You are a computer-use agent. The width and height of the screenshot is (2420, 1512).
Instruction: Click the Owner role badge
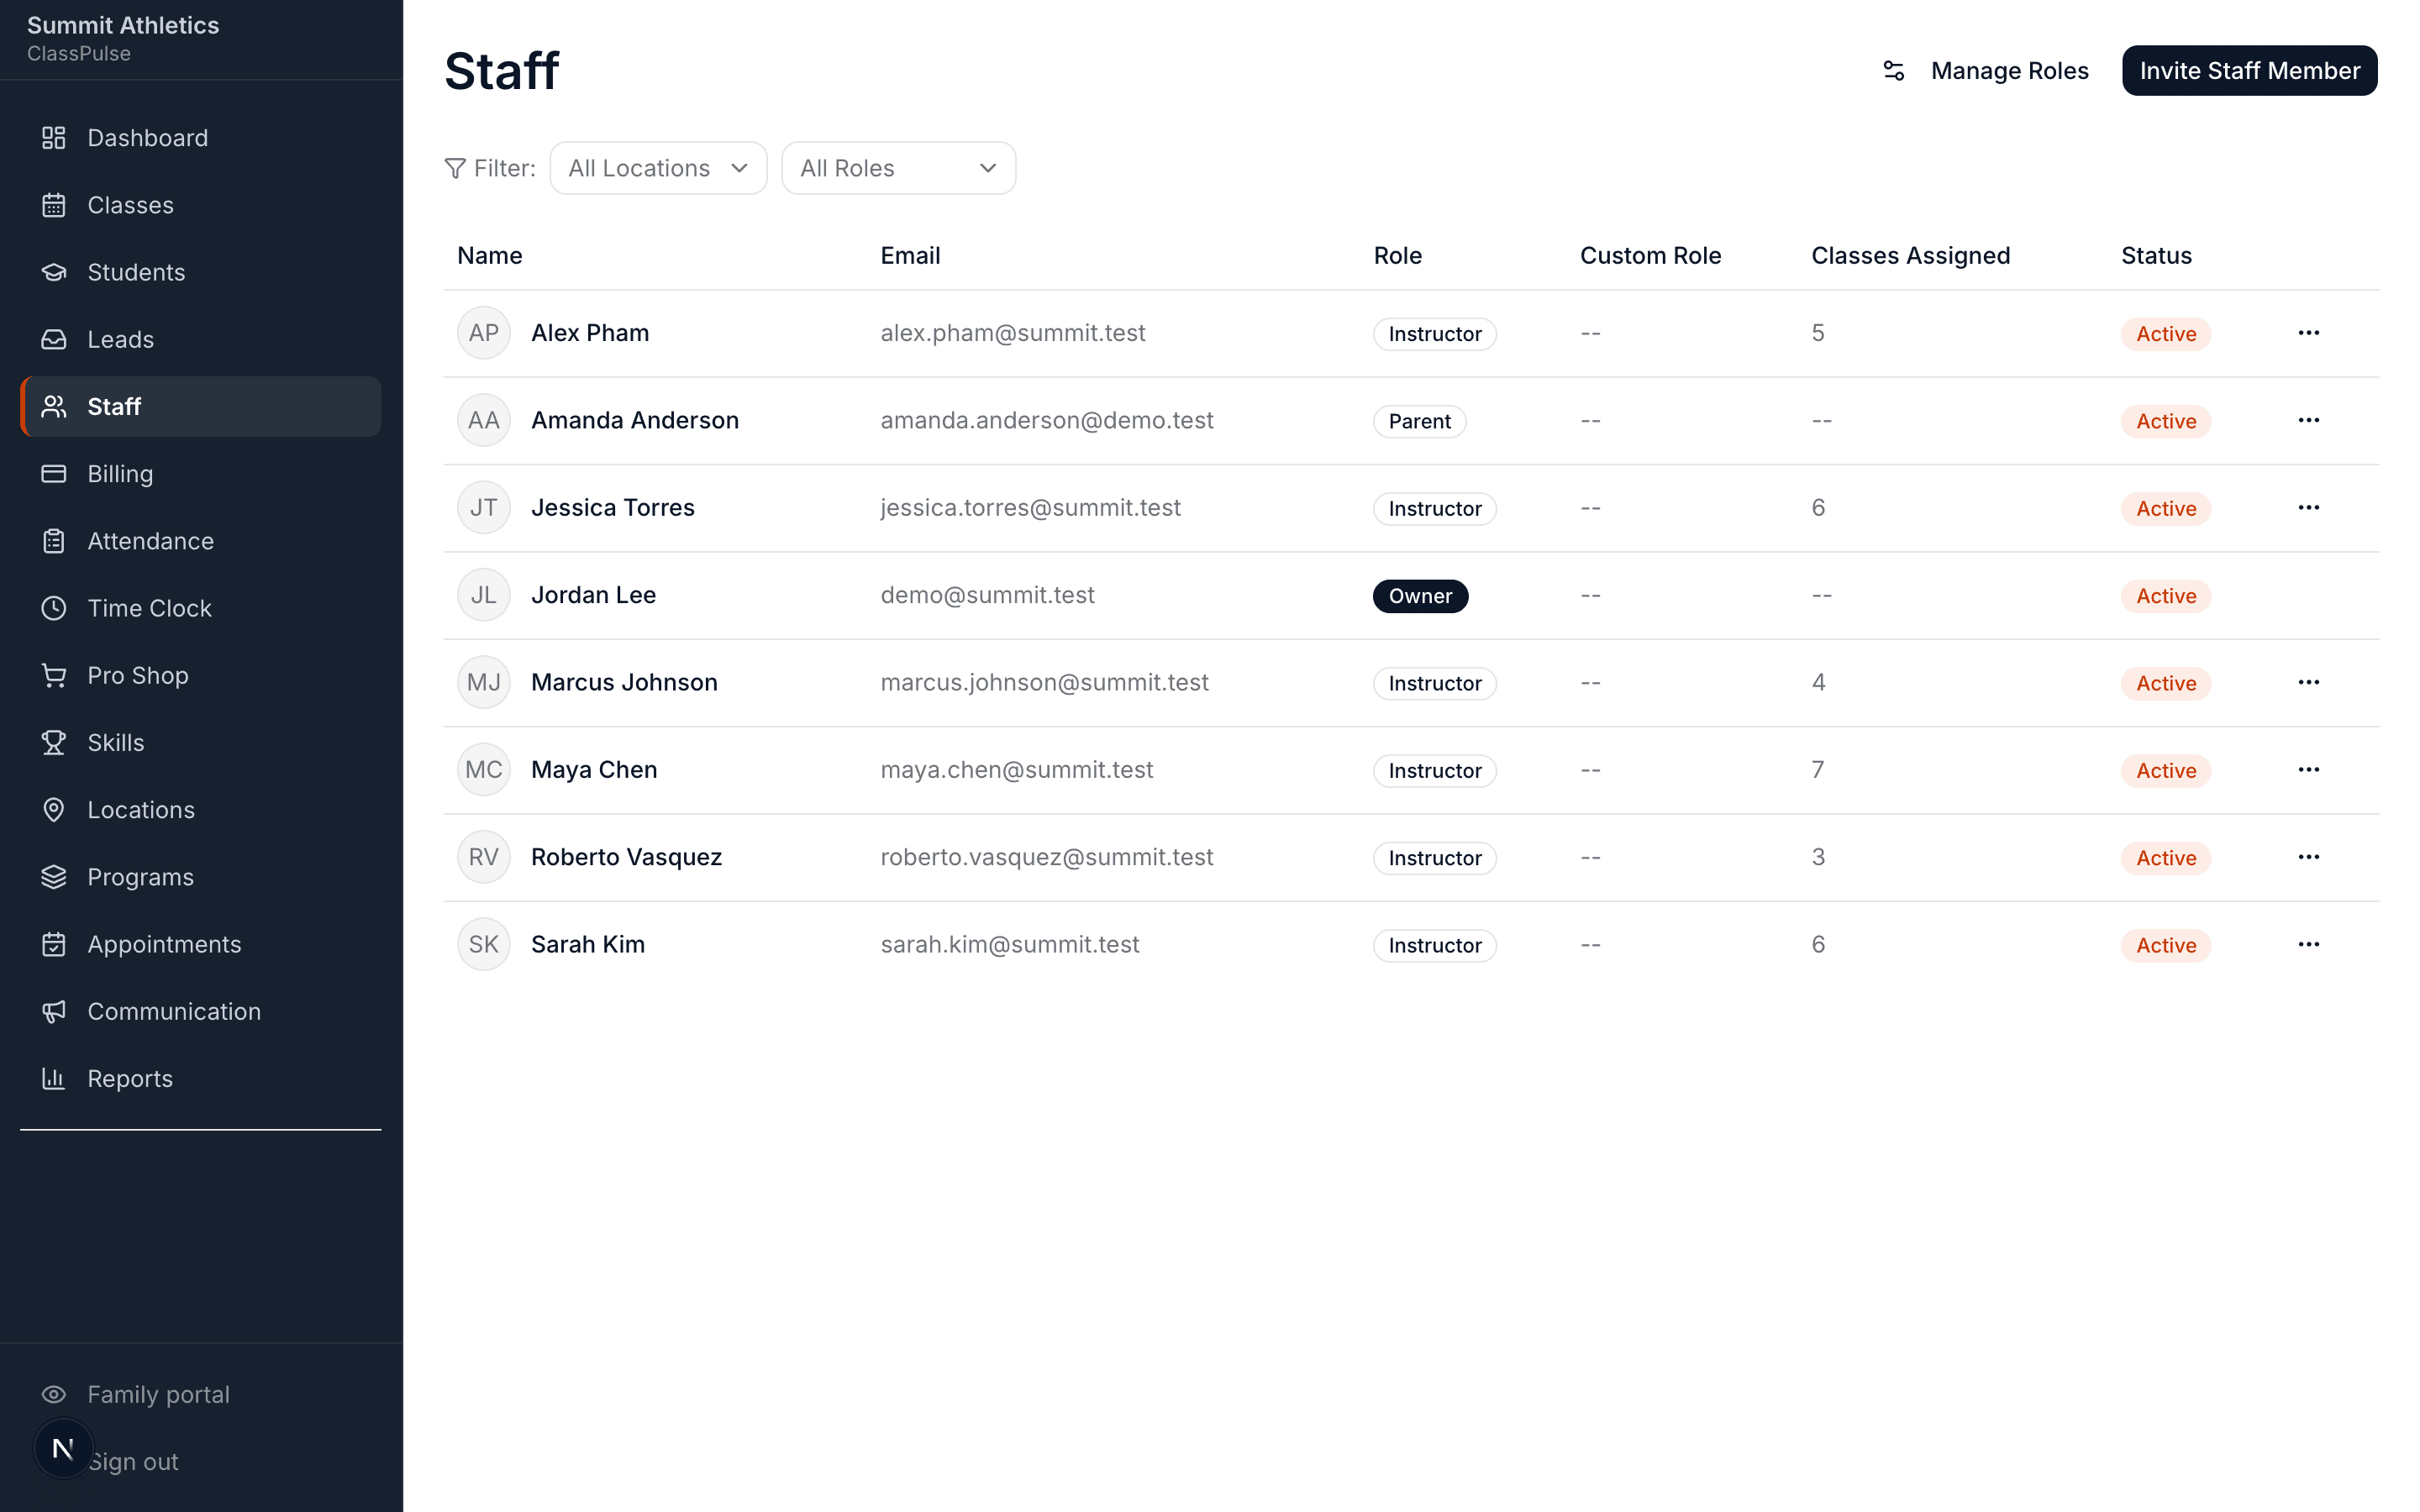[x=1420, y=596]
